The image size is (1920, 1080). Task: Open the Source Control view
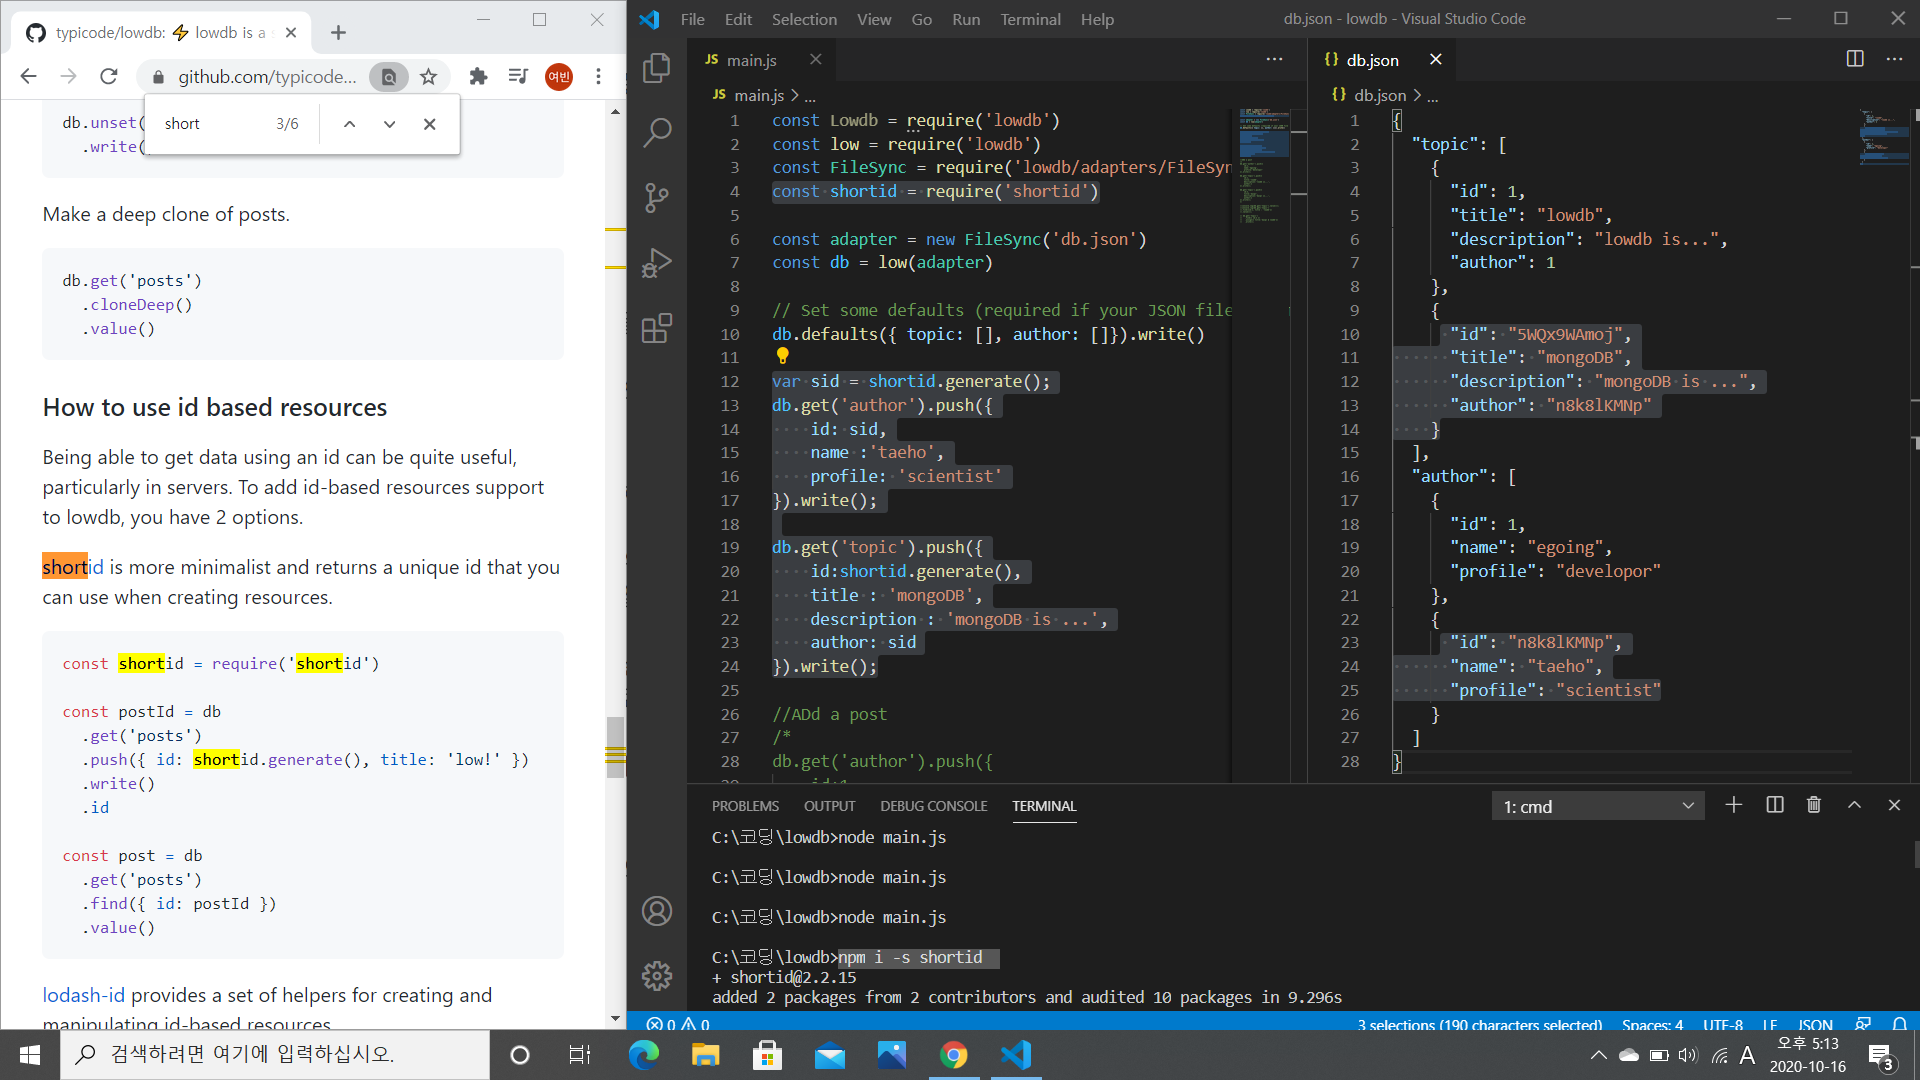[x=656, y=197]
